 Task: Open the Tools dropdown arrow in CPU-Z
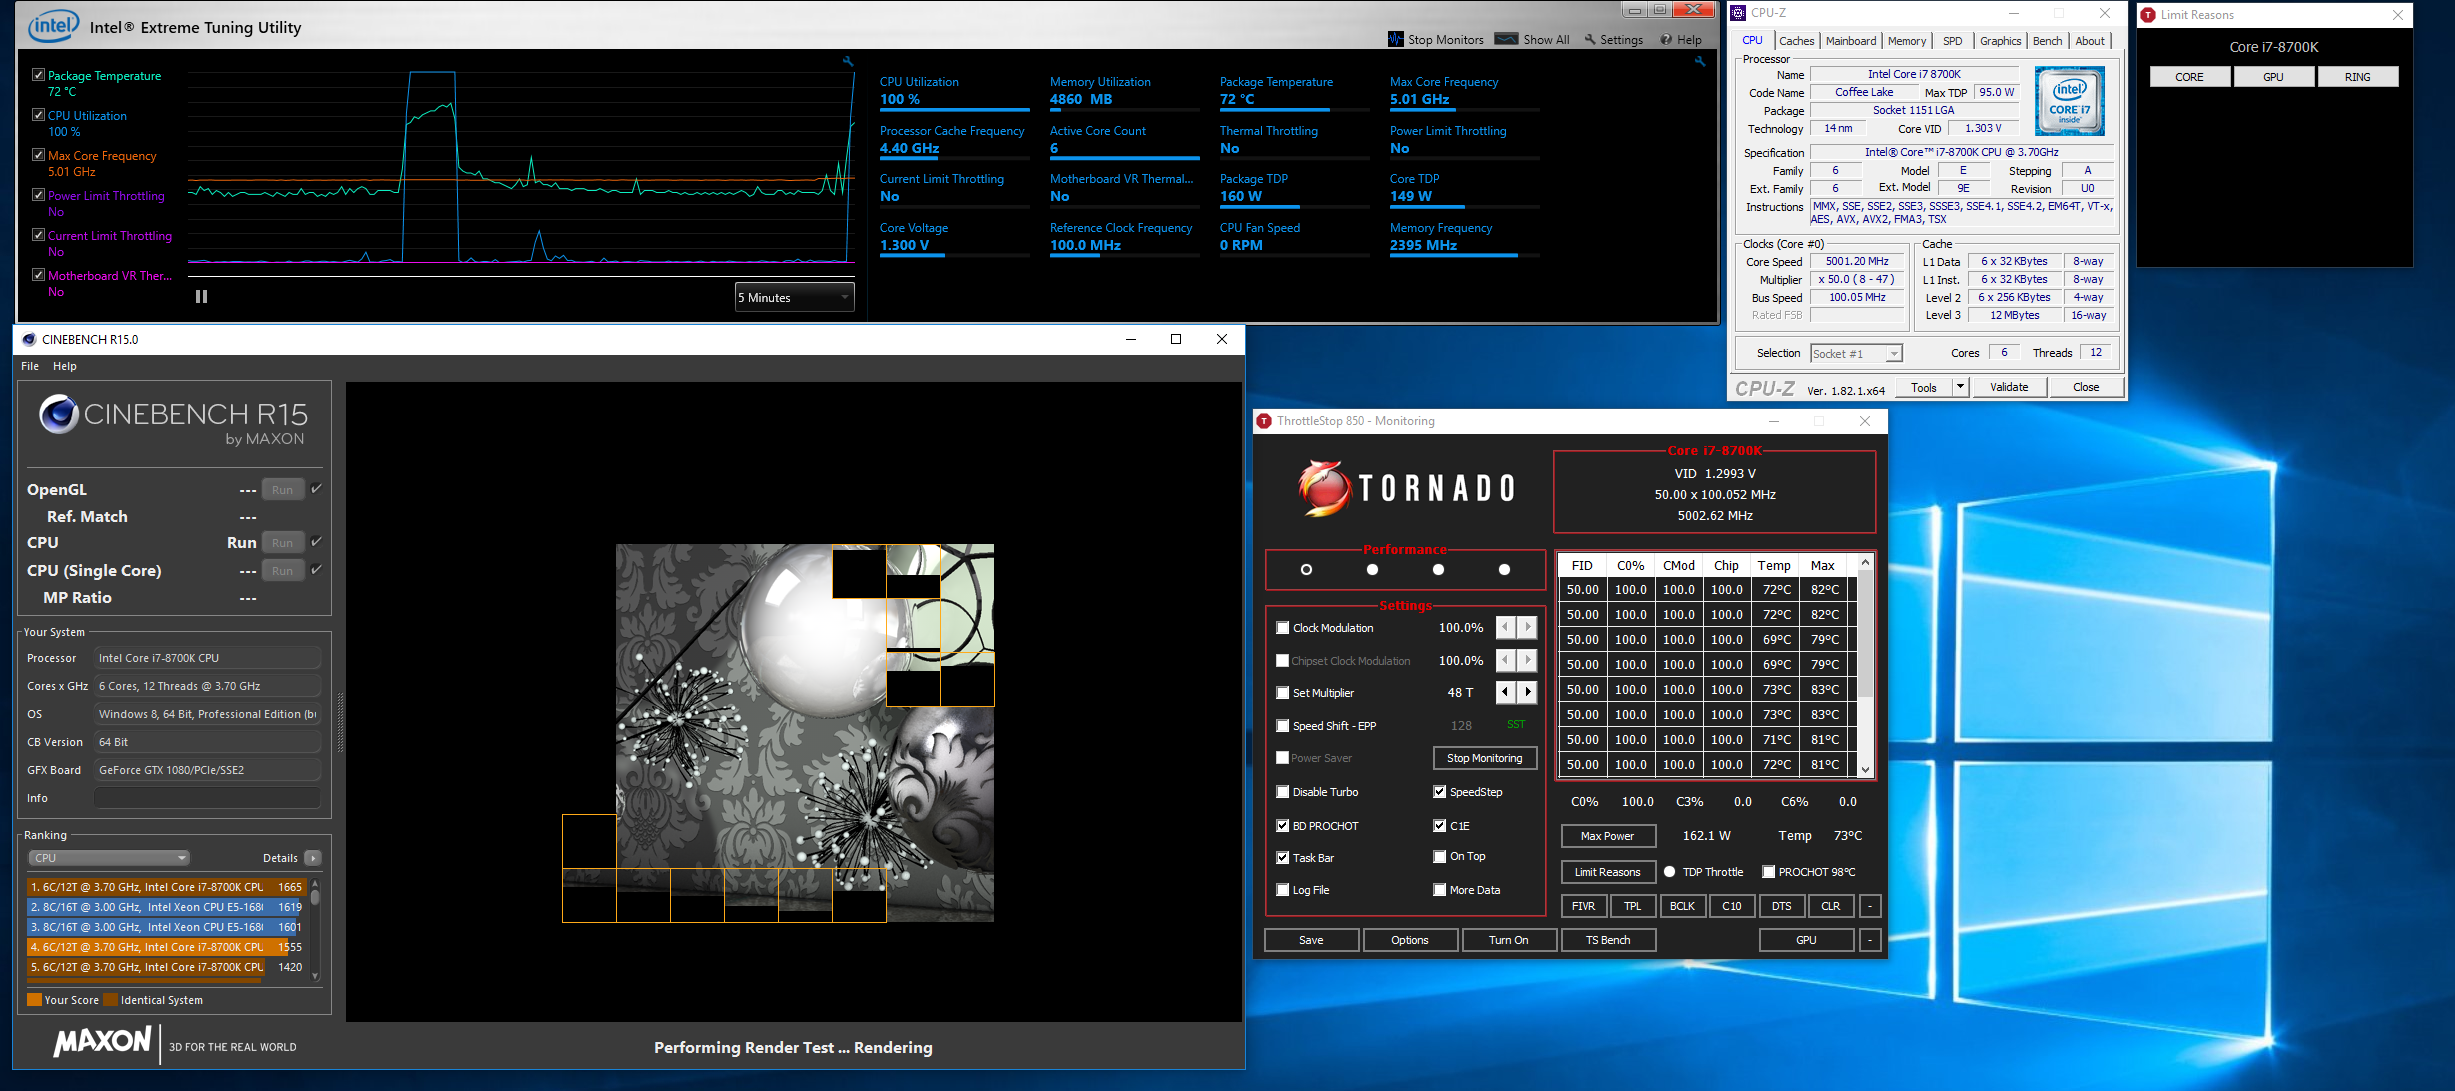point(1960,387)
